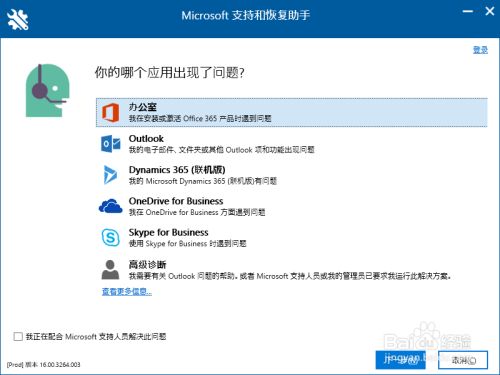The height and width of the screenshot is (375, 500).
Task: Click the Outlook envelope icon
Action: click(x=110, y=144)
